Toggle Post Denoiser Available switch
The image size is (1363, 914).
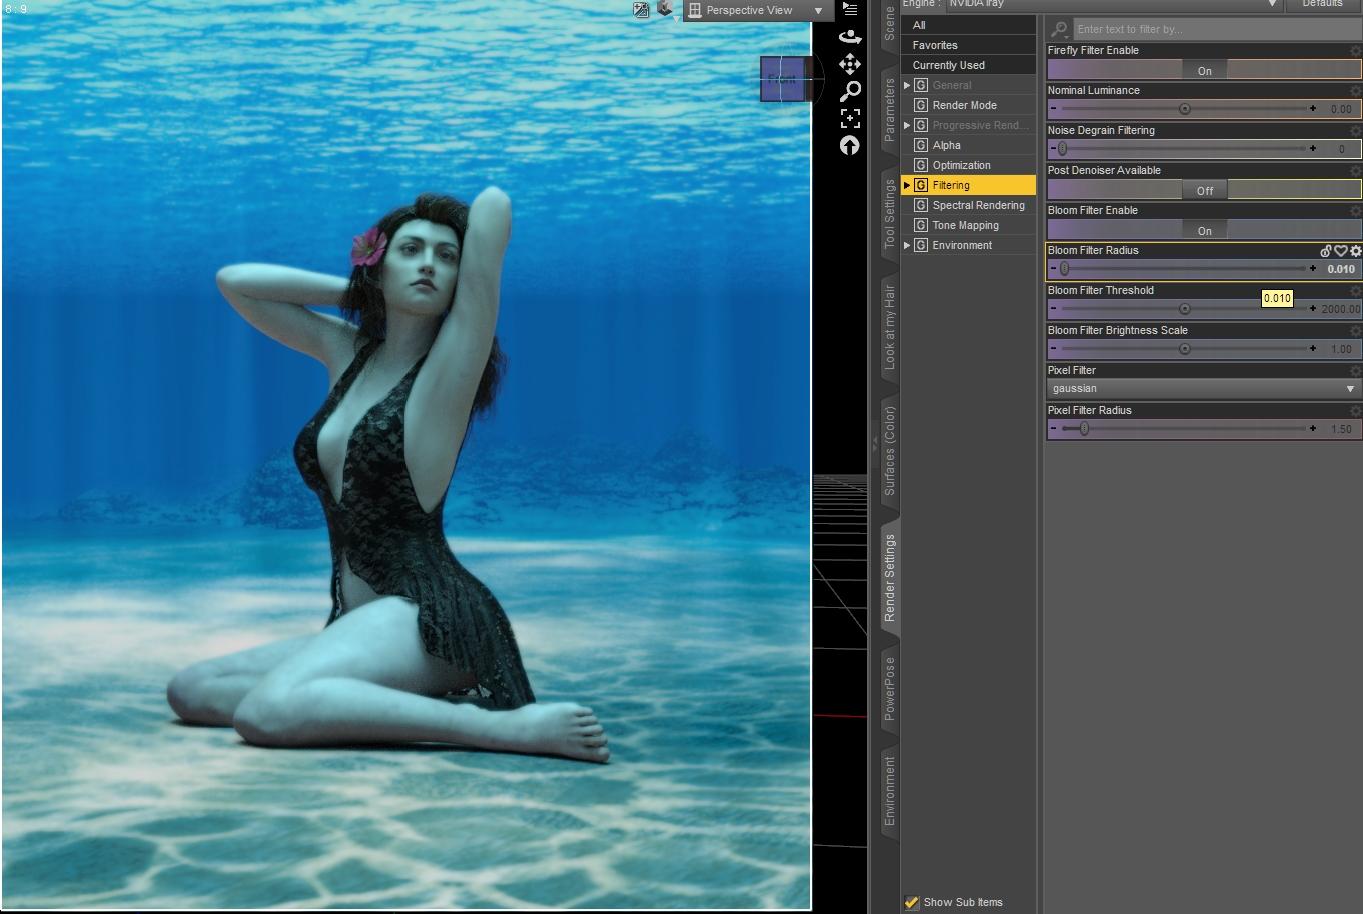point(1204,190)
